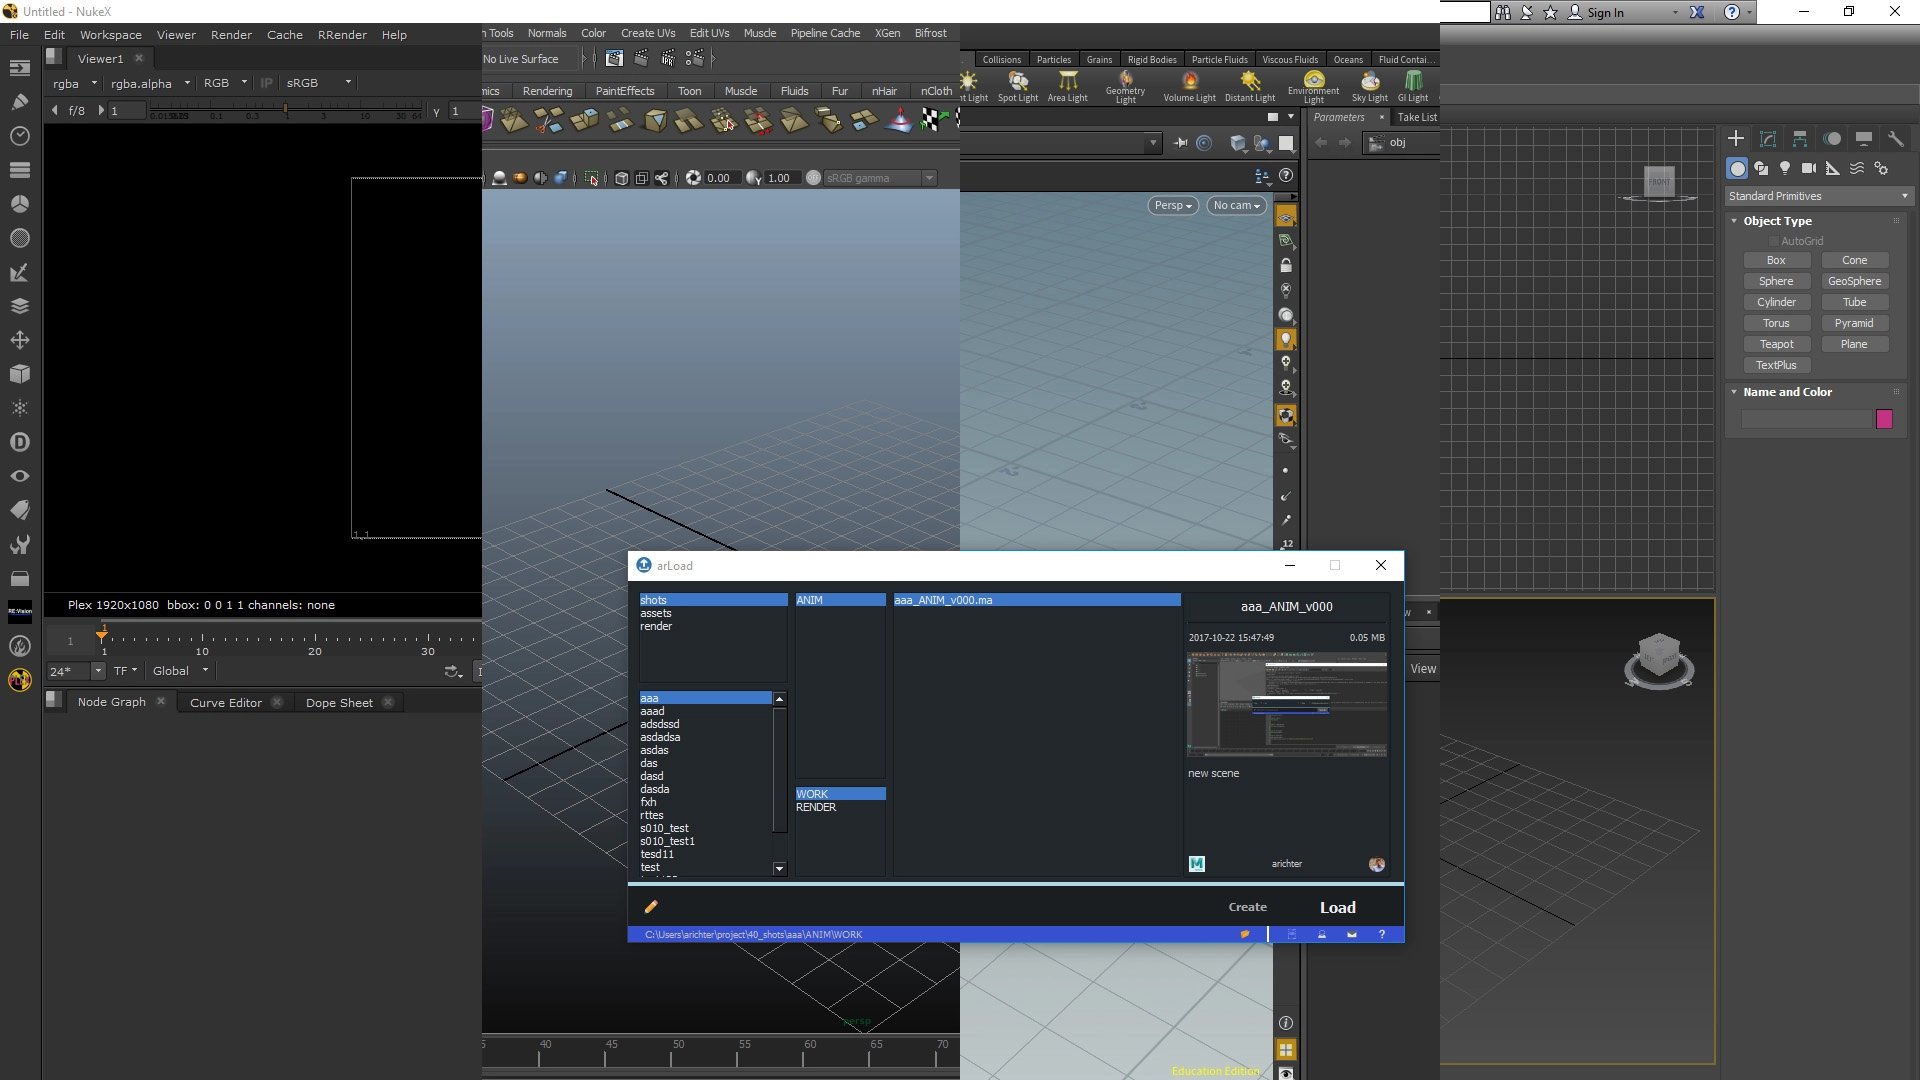The image size is (1920, 1080).
Task: Toggle Houdini viewport headlight bulb button
Action: pos(1286,339)
